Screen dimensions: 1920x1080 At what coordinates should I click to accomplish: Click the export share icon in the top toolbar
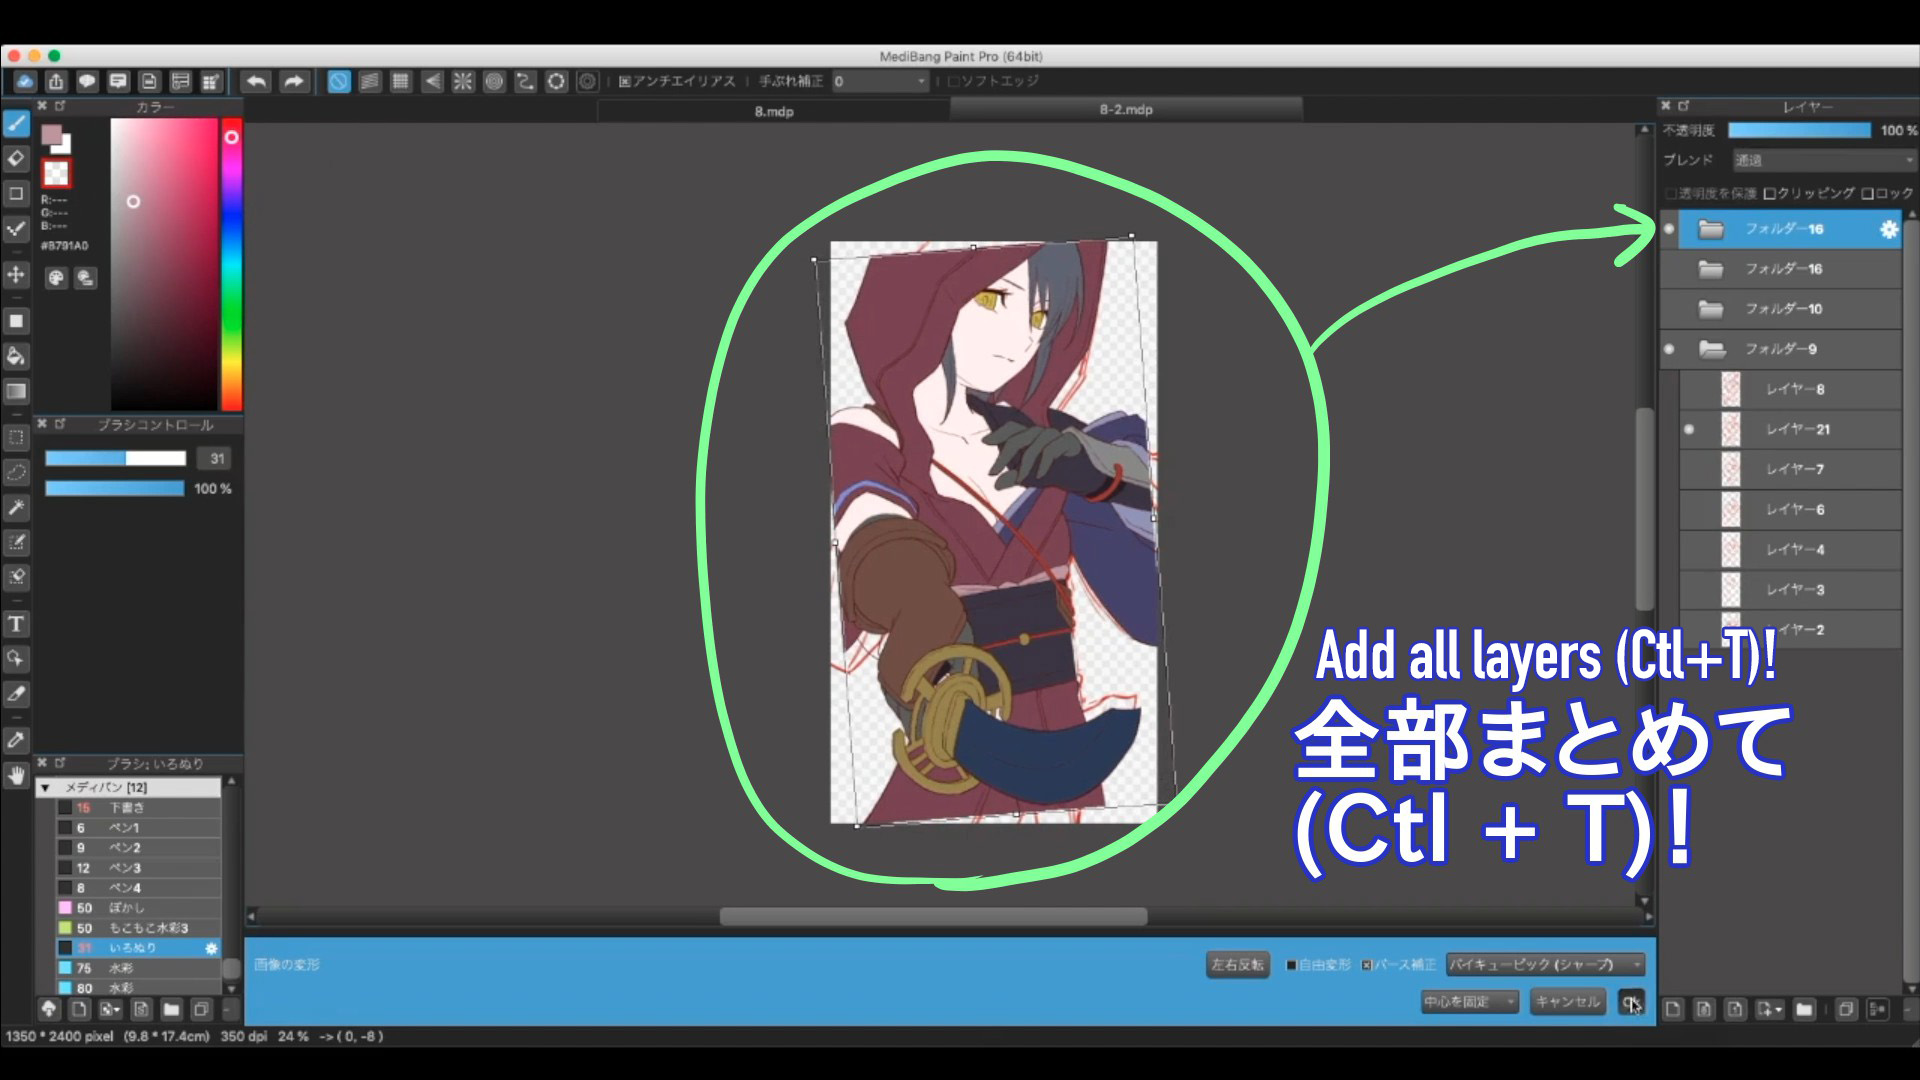click(56, 82)
